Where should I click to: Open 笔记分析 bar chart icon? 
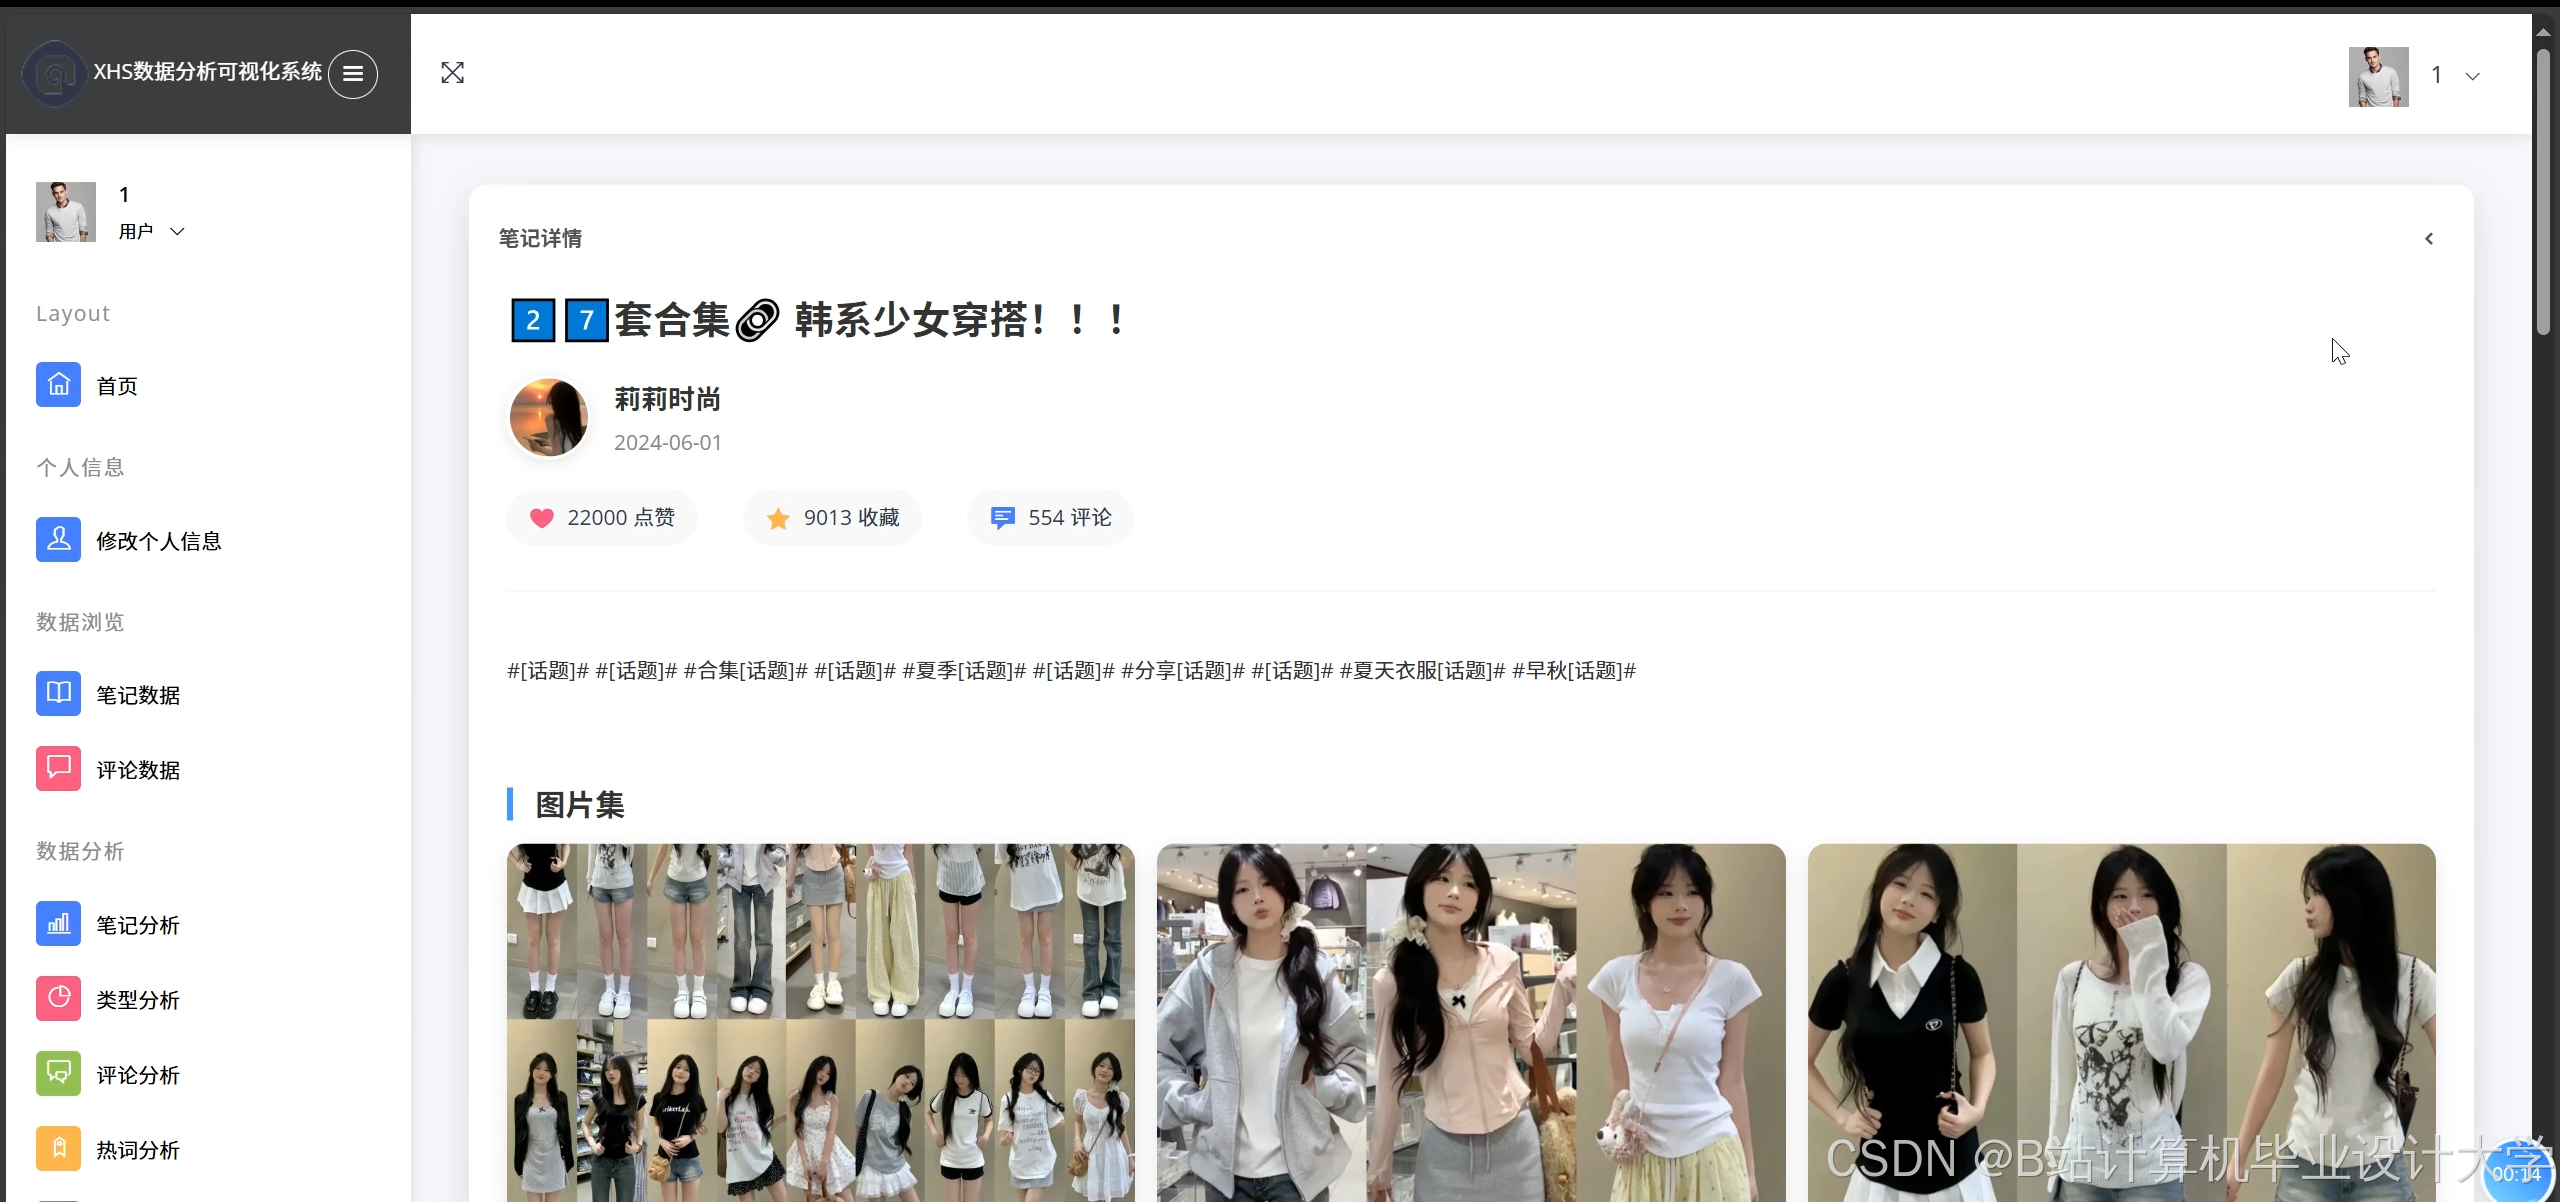(x=59, y=924)
